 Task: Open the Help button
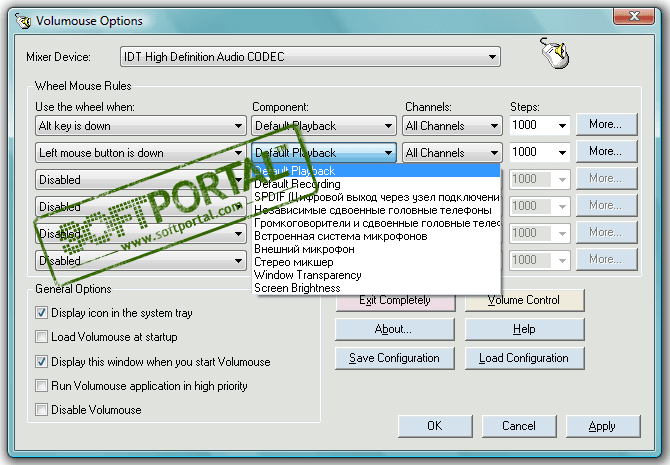point(524,330)
